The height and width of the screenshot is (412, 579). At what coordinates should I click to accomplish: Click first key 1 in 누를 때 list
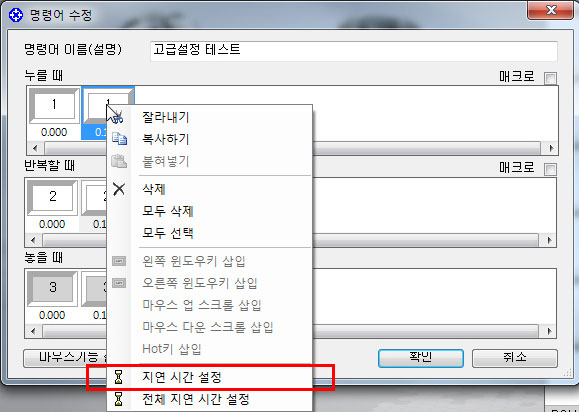tap(54, 105)
